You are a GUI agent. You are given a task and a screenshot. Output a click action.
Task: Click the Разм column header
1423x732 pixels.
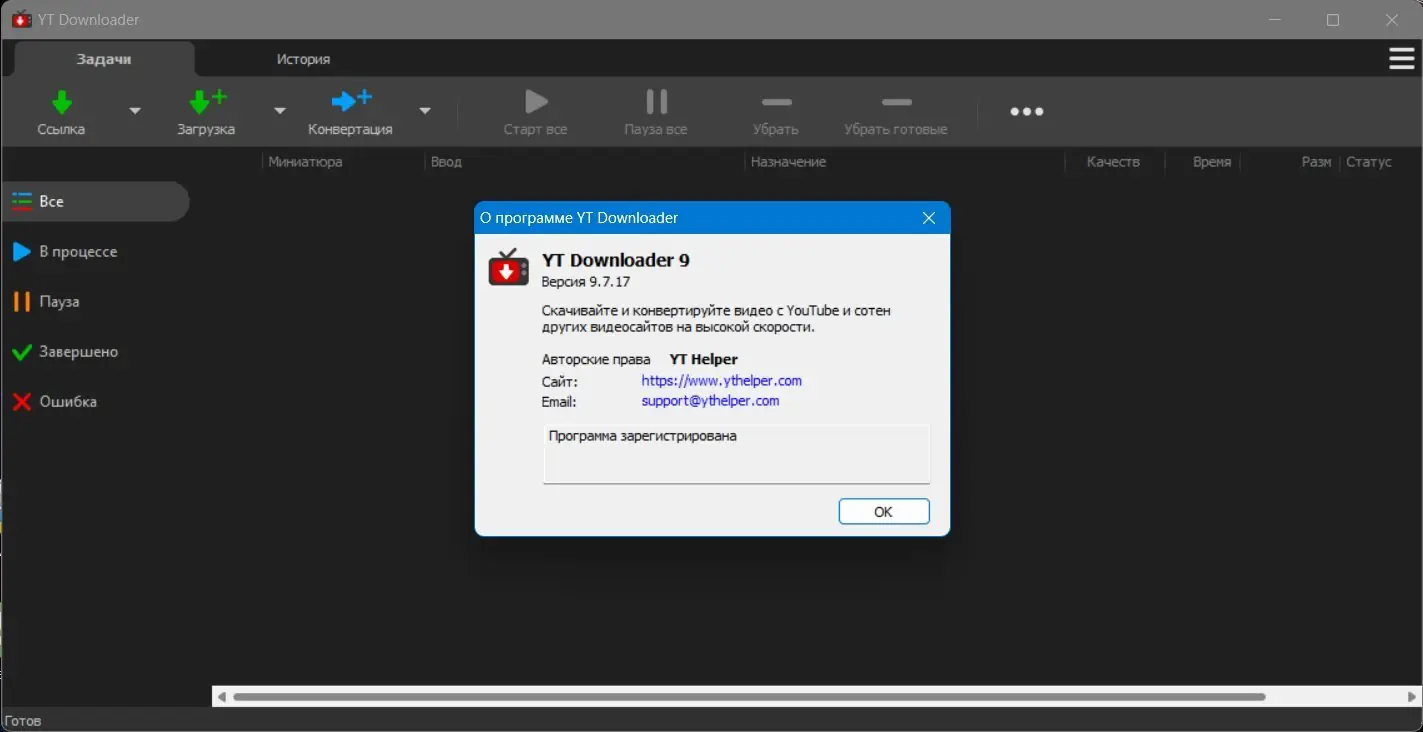pyautogui.click(x=1316, y=161)
